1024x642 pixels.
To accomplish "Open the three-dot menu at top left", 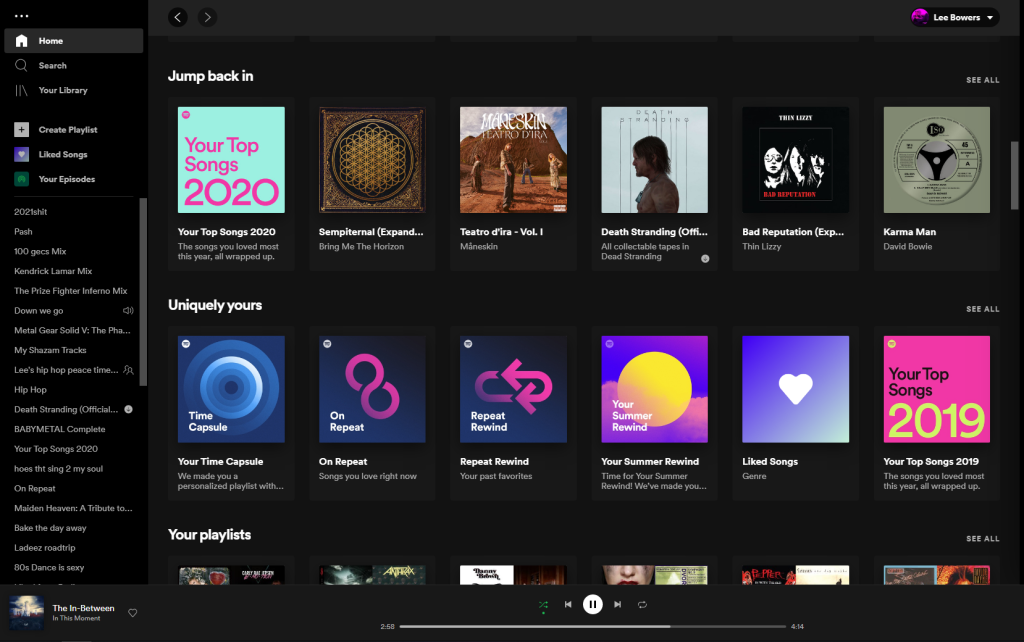I will click(x=21, y=16).
